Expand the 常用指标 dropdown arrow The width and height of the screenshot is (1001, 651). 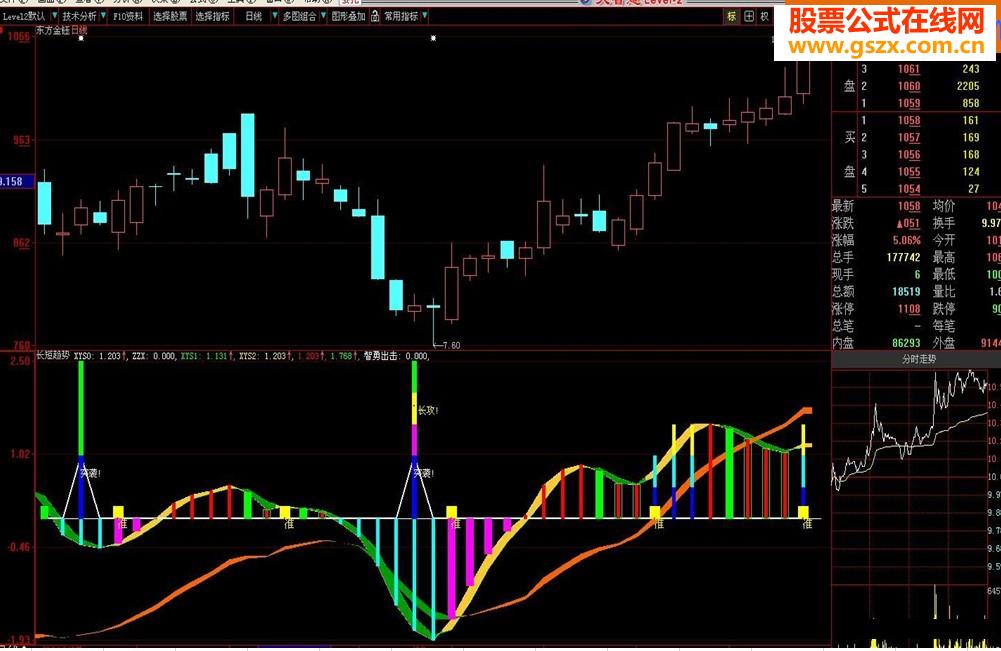click(425, 16)
